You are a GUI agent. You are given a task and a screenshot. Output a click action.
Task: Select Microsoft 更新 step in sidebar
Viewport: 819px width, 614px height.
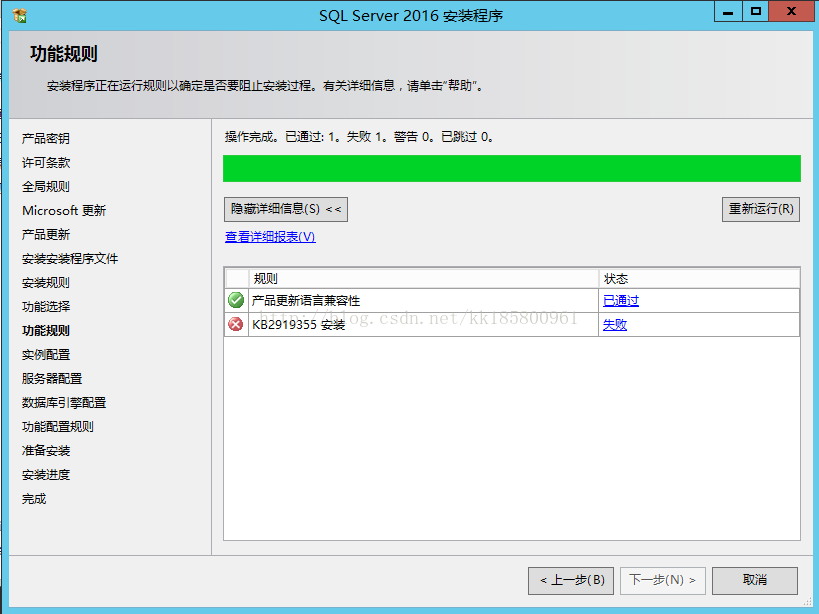tap(64, 210)
